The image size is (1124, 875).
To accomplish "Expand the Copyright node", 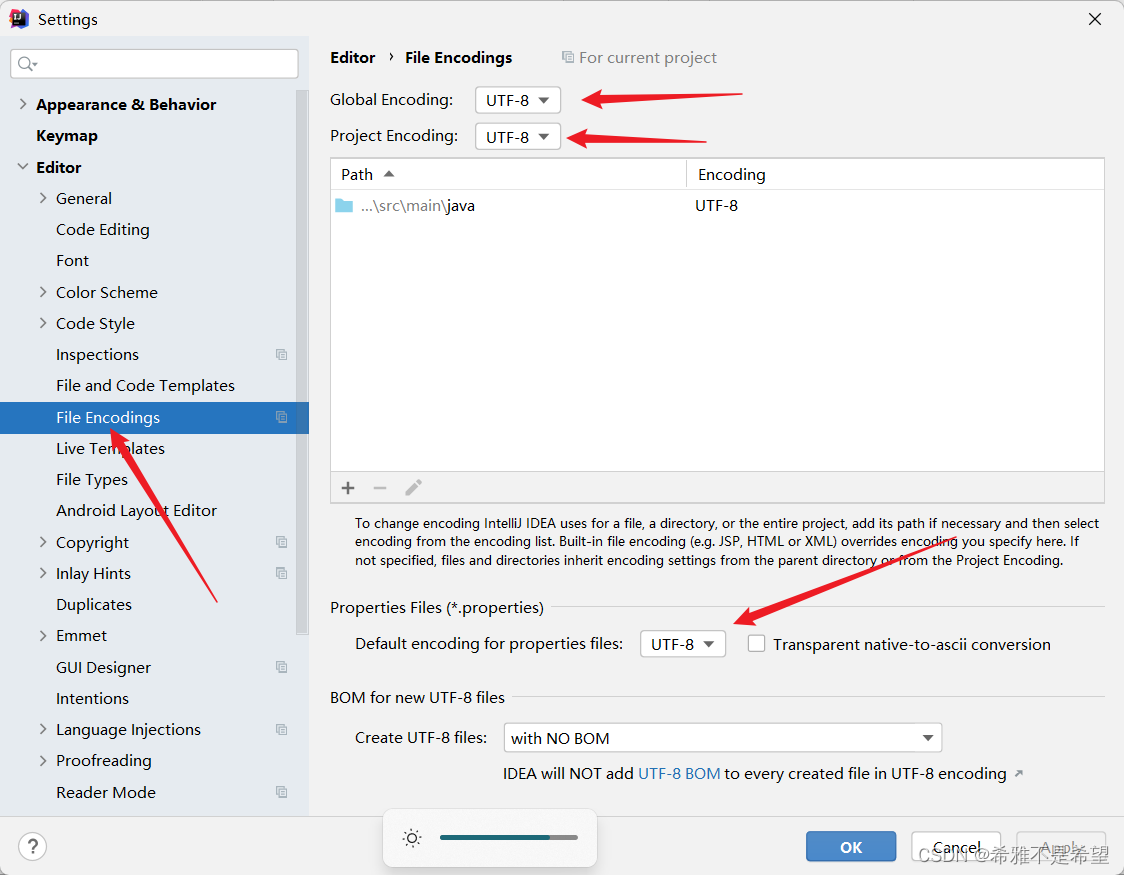I will [43, 542].
